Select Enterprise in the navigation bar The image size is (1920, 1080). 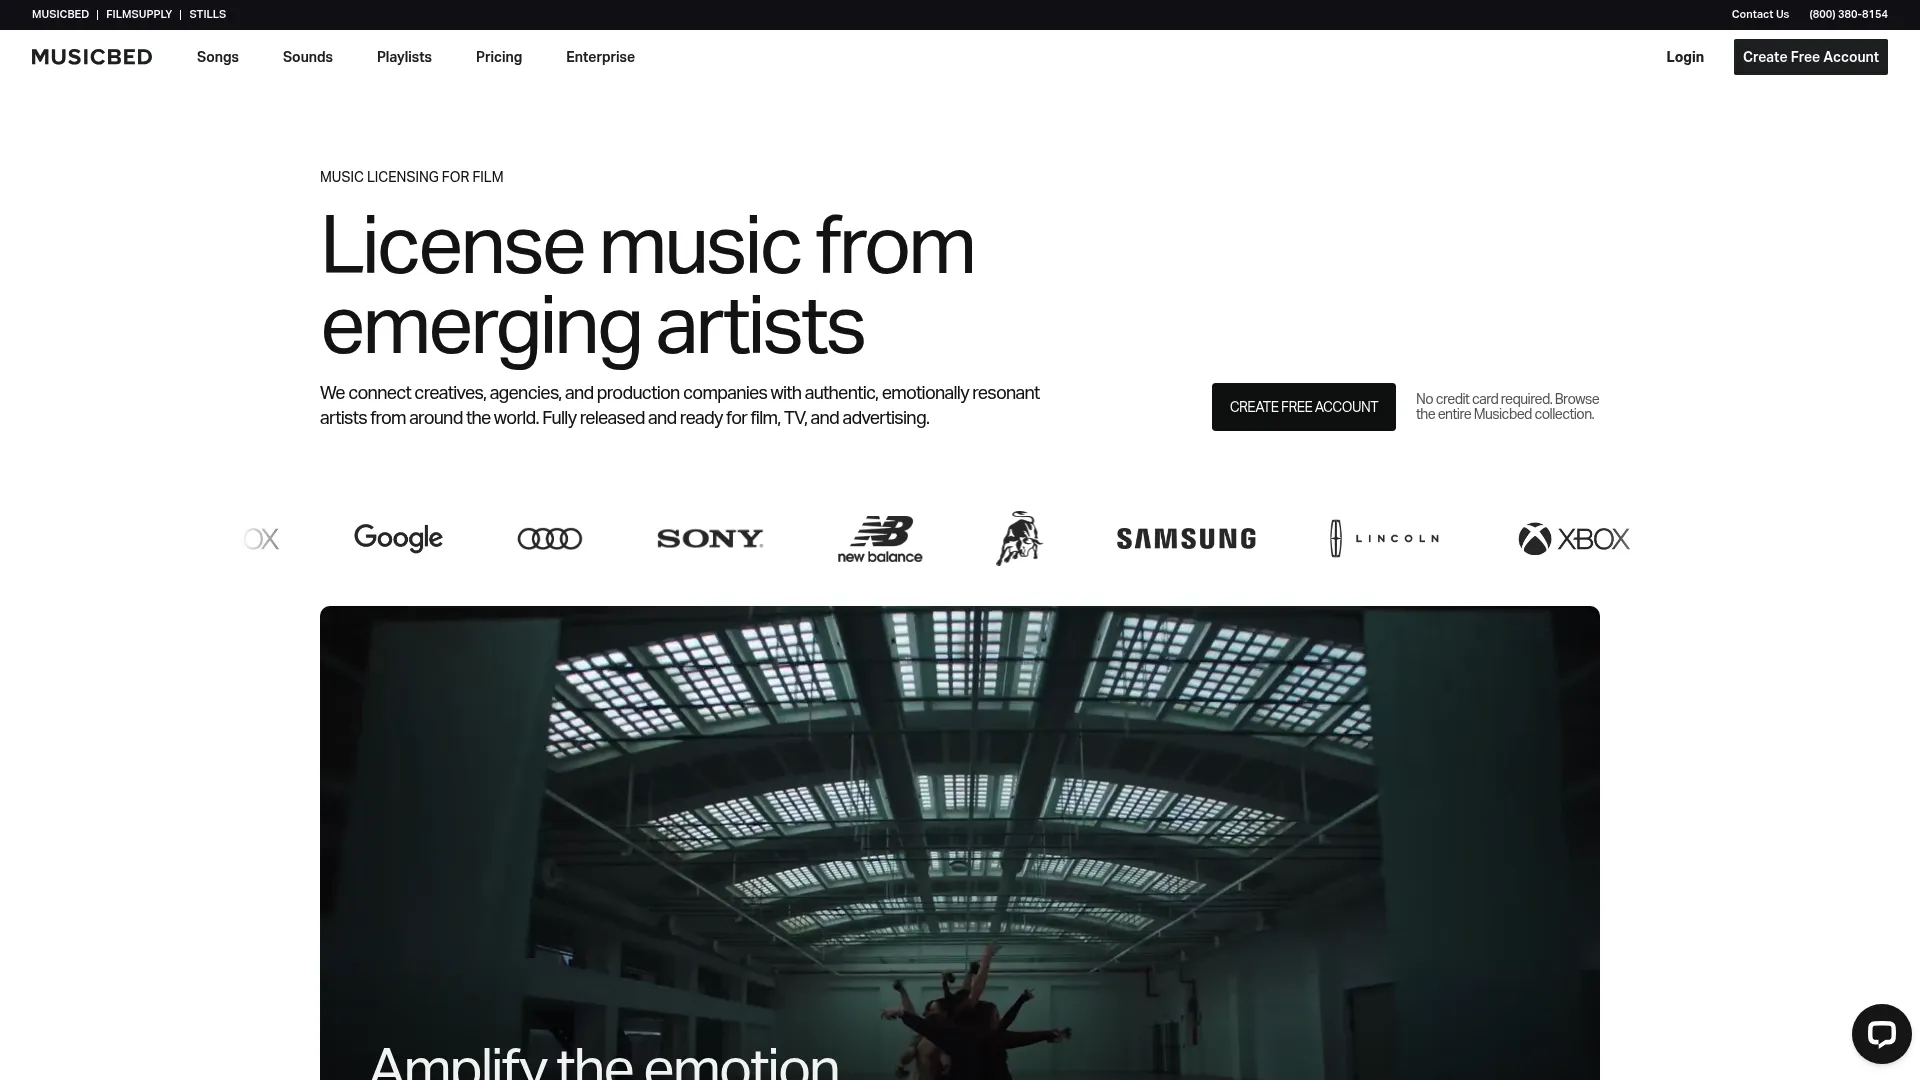(x=600, y=57)
